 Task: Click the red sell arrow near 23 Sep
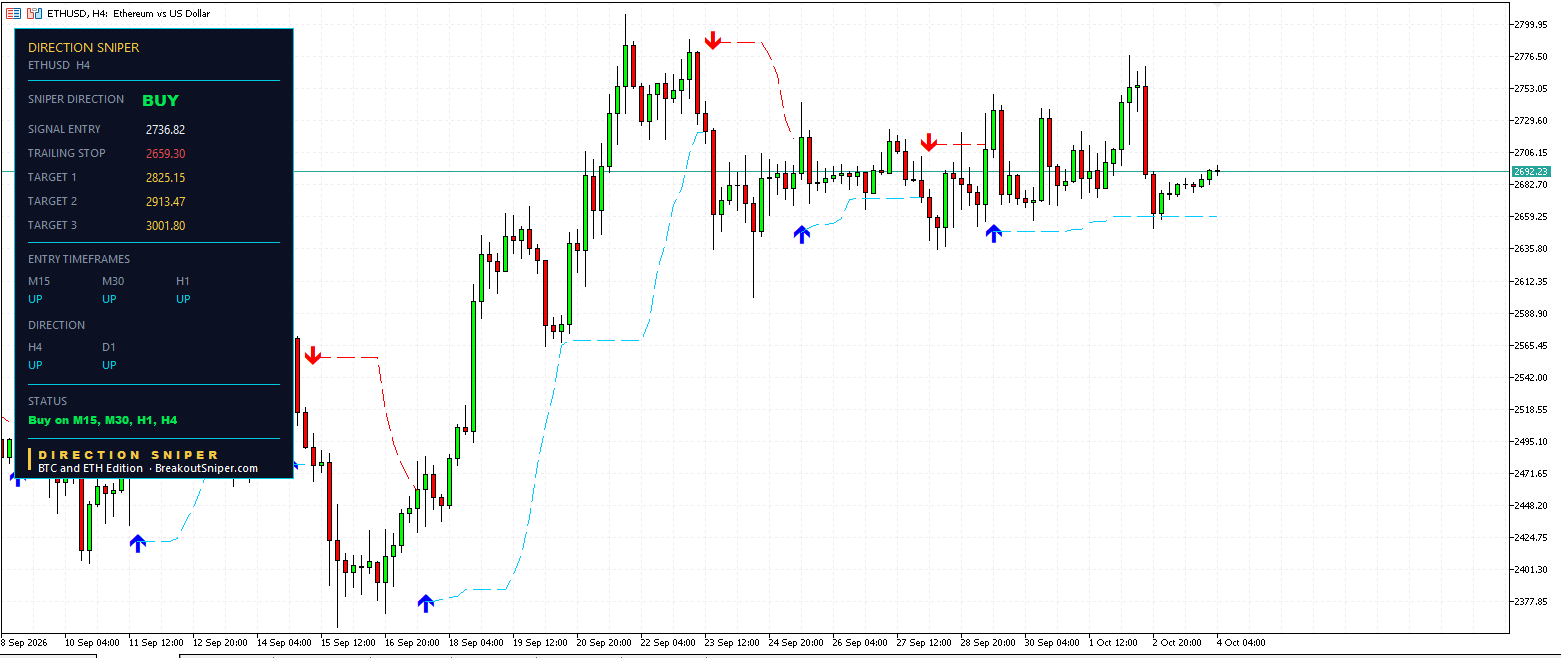tap(712, 40)
